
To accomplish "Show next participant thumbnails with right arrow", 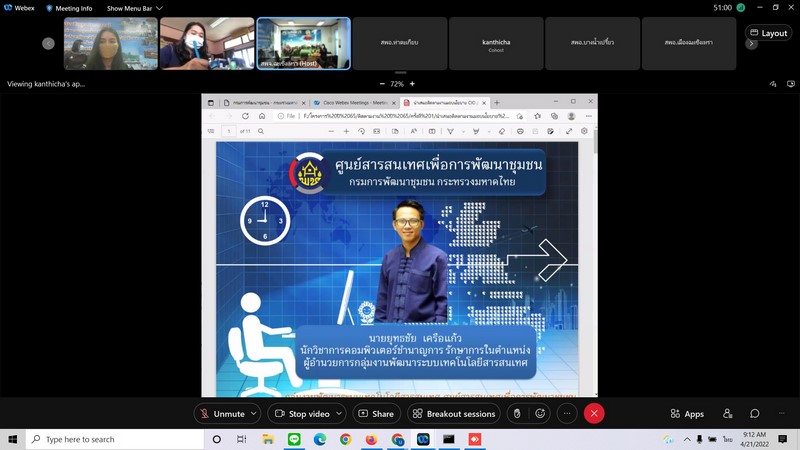I will pos(751,44).
